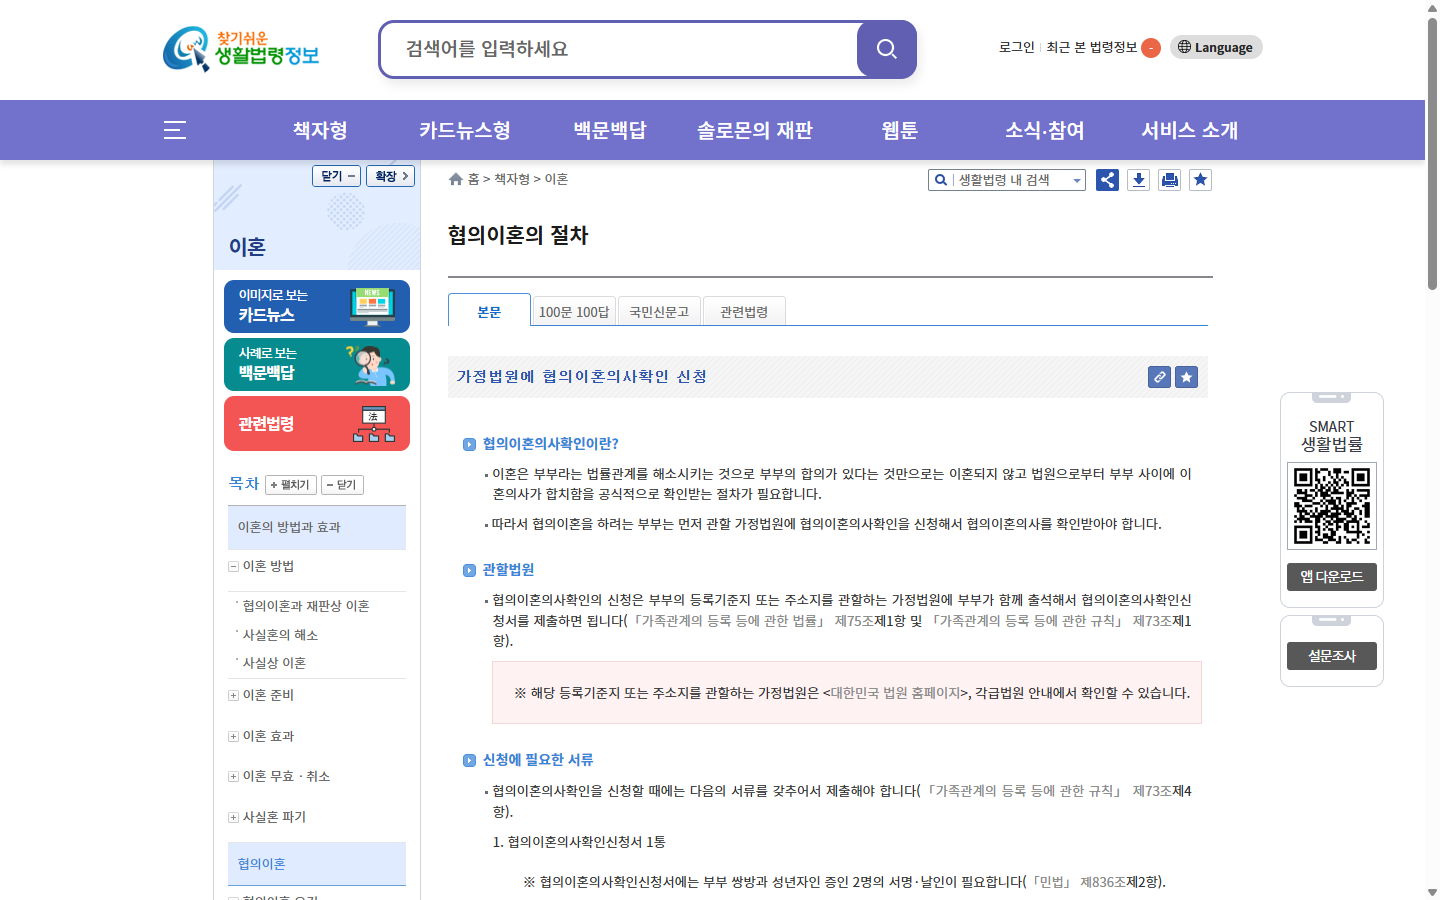Open the hamburger menu icon

(175, 130)
